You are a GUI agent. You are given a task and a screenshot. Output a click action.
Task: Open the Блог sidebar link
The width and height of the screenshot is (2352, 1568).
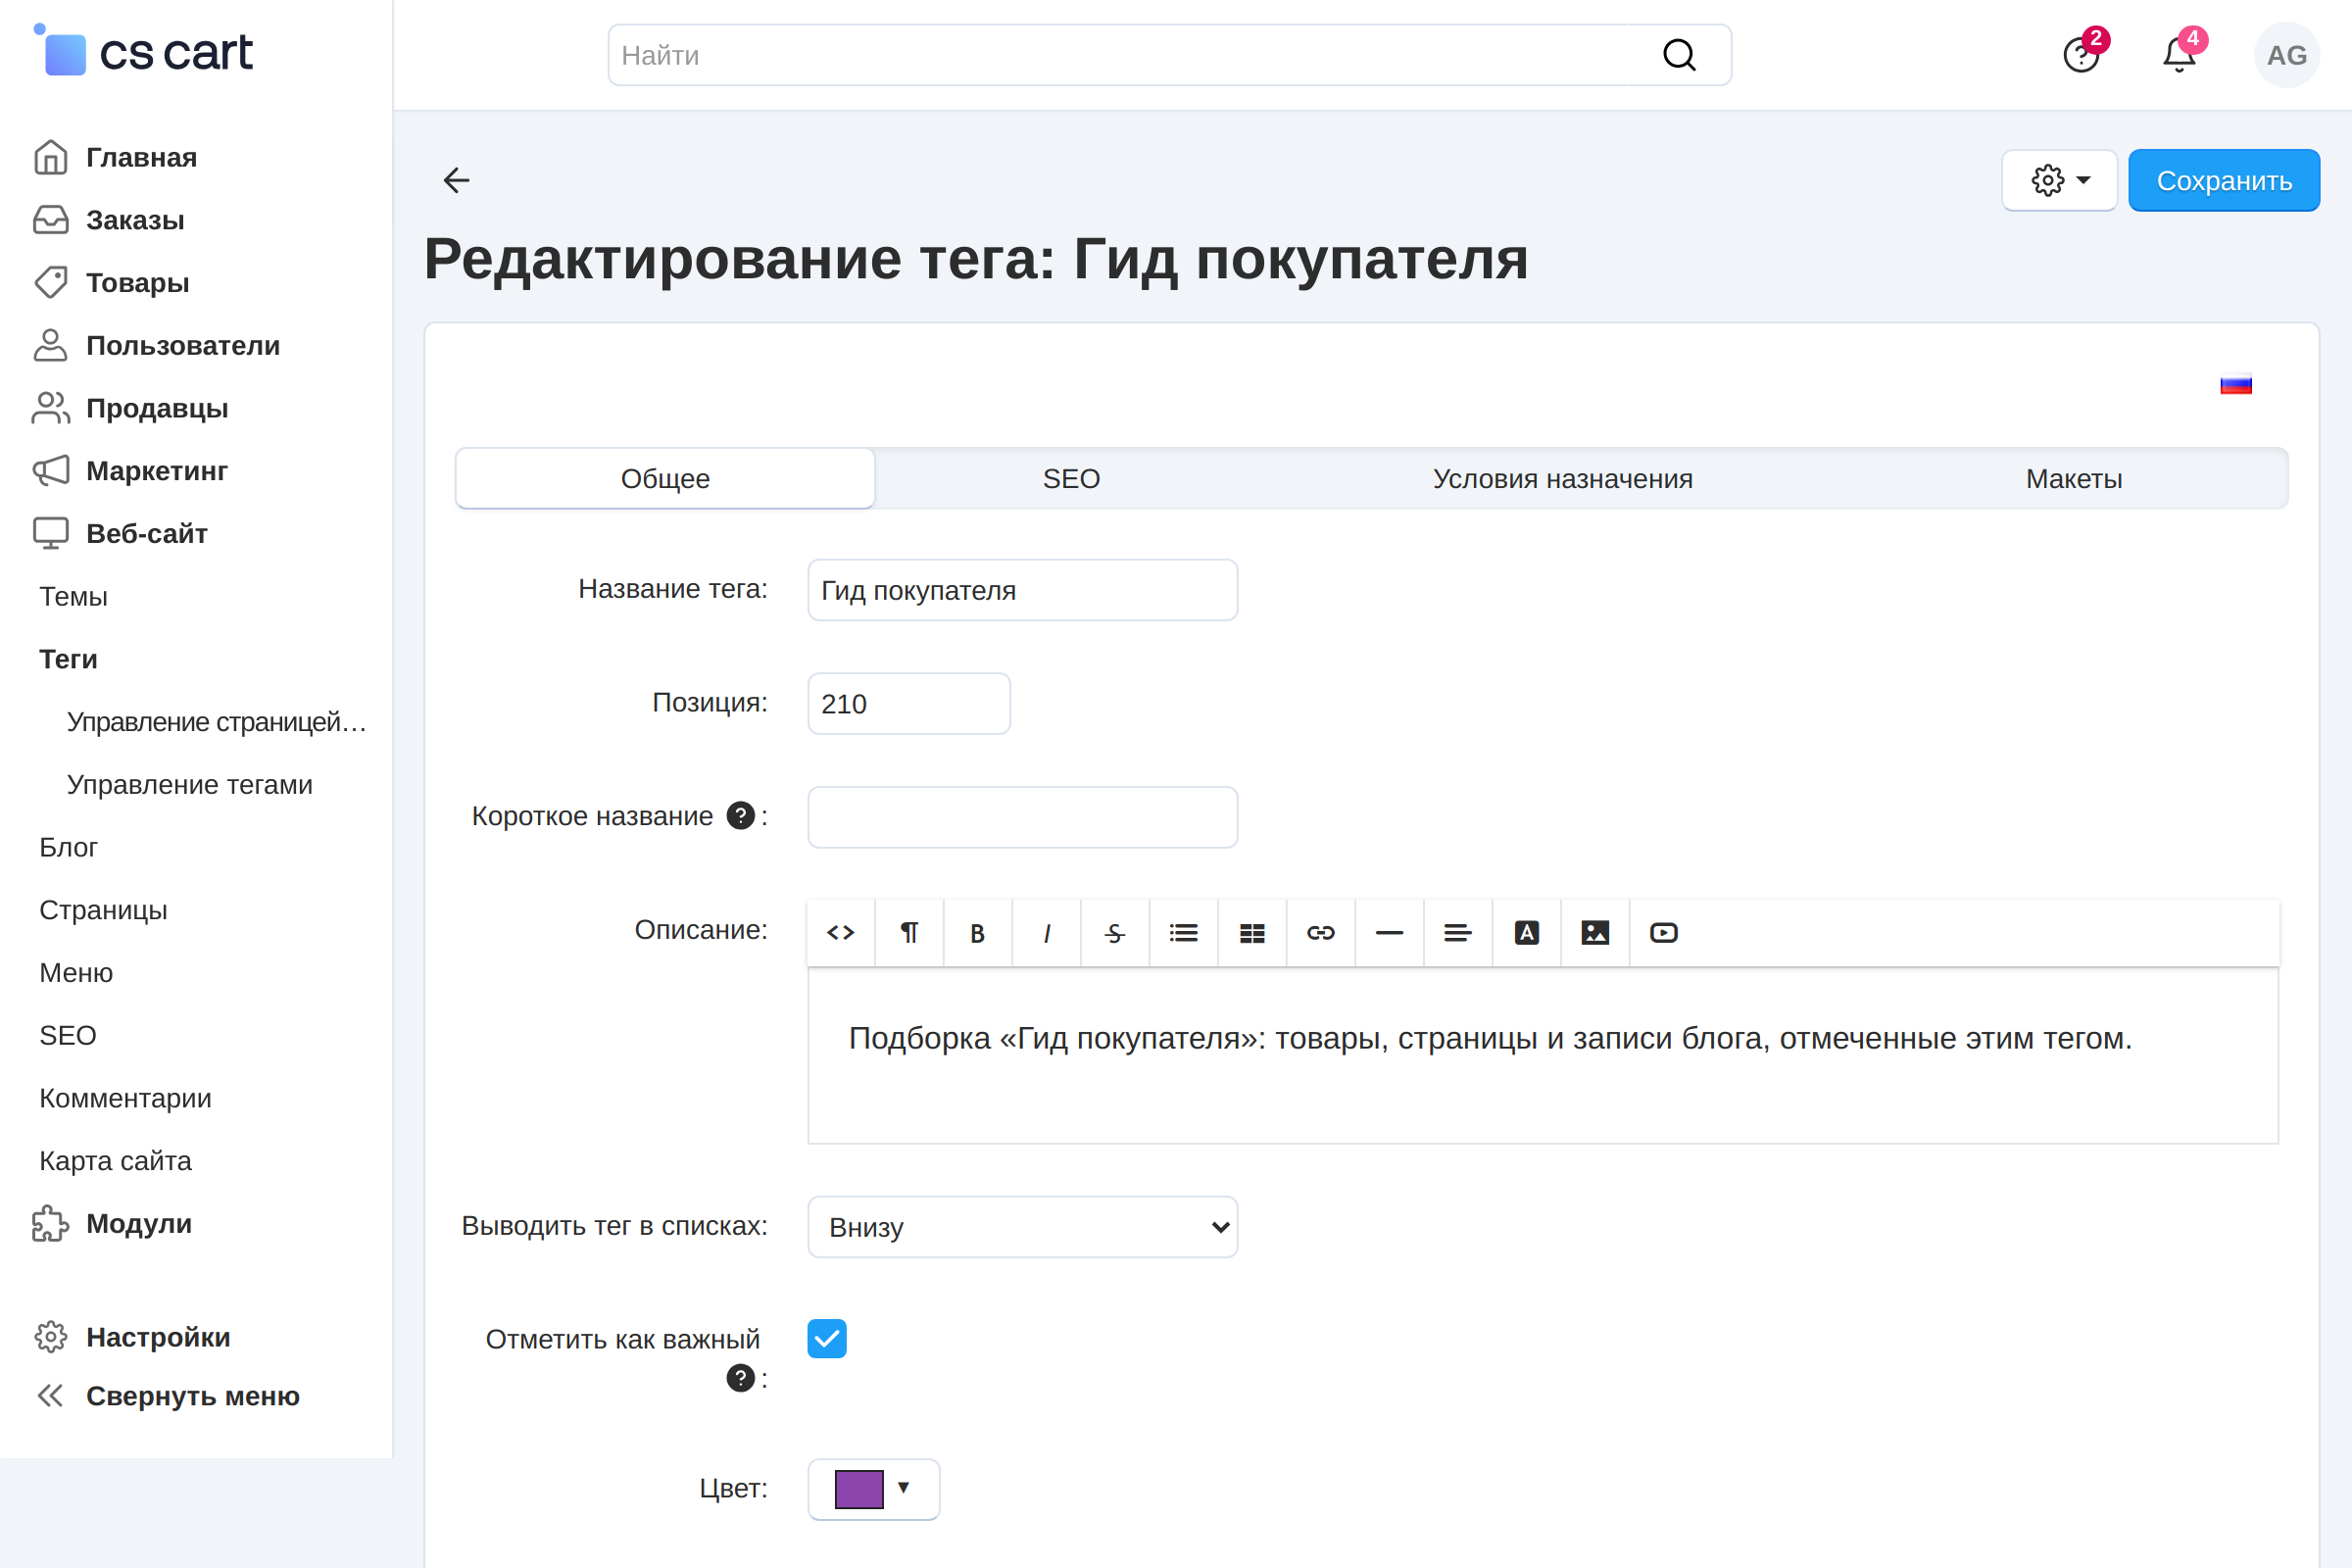click(x=68, y=848)
